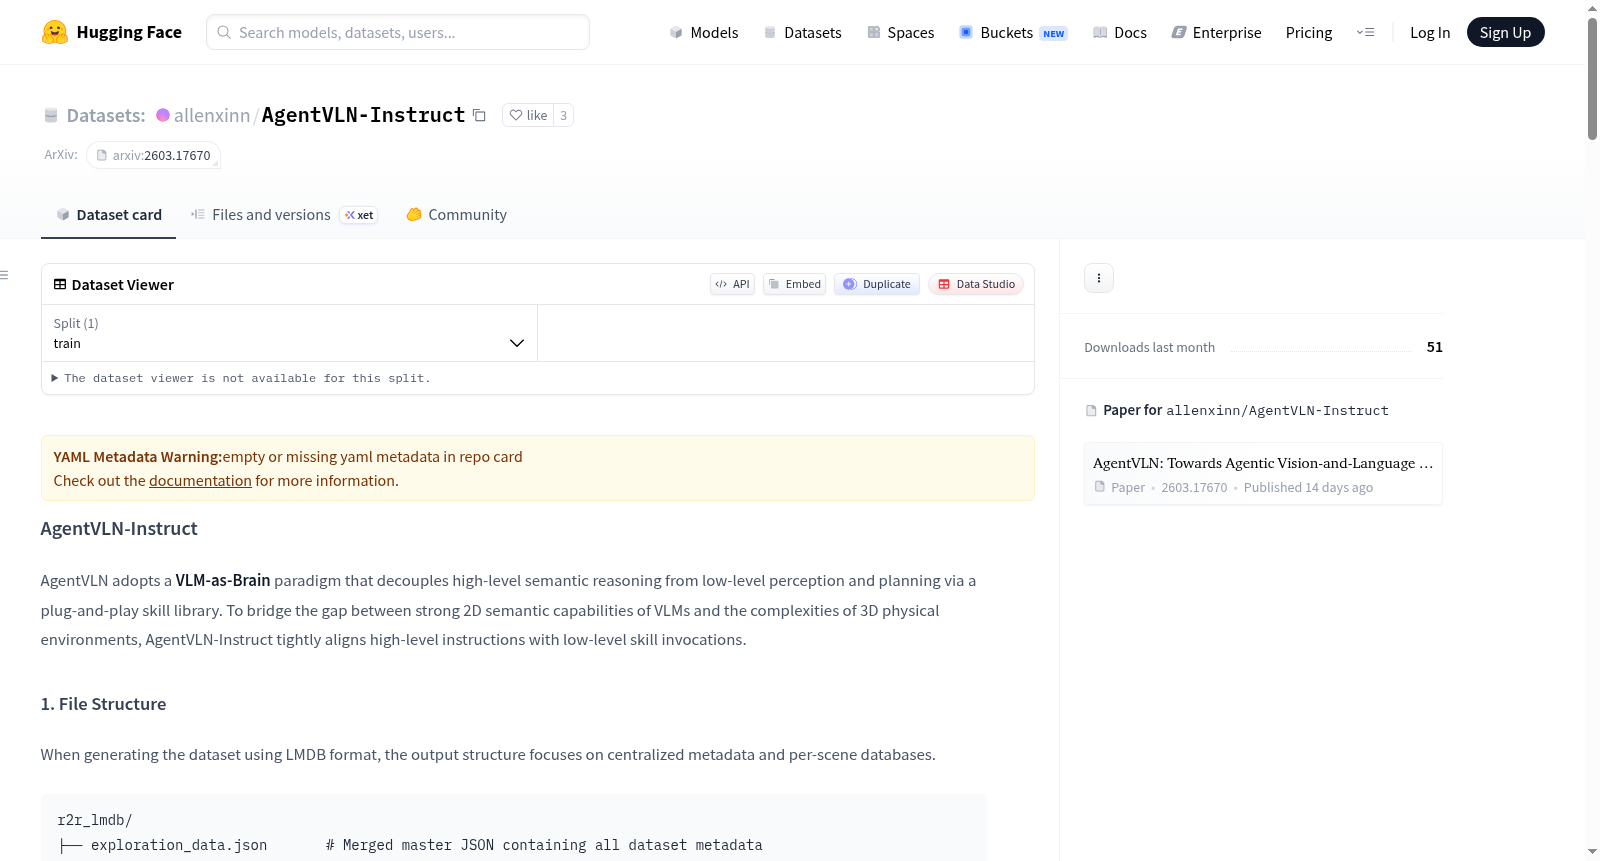1600x861 pixels.
Task: Open Datasets in the top navigation
Action: pos(803,32)
